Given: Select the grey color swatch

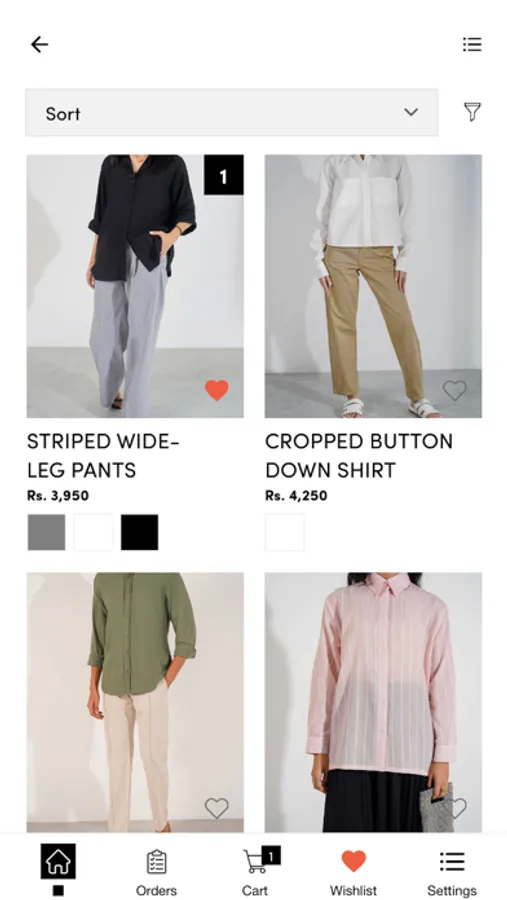Looking at the screenshot, I should pos(47,532).
